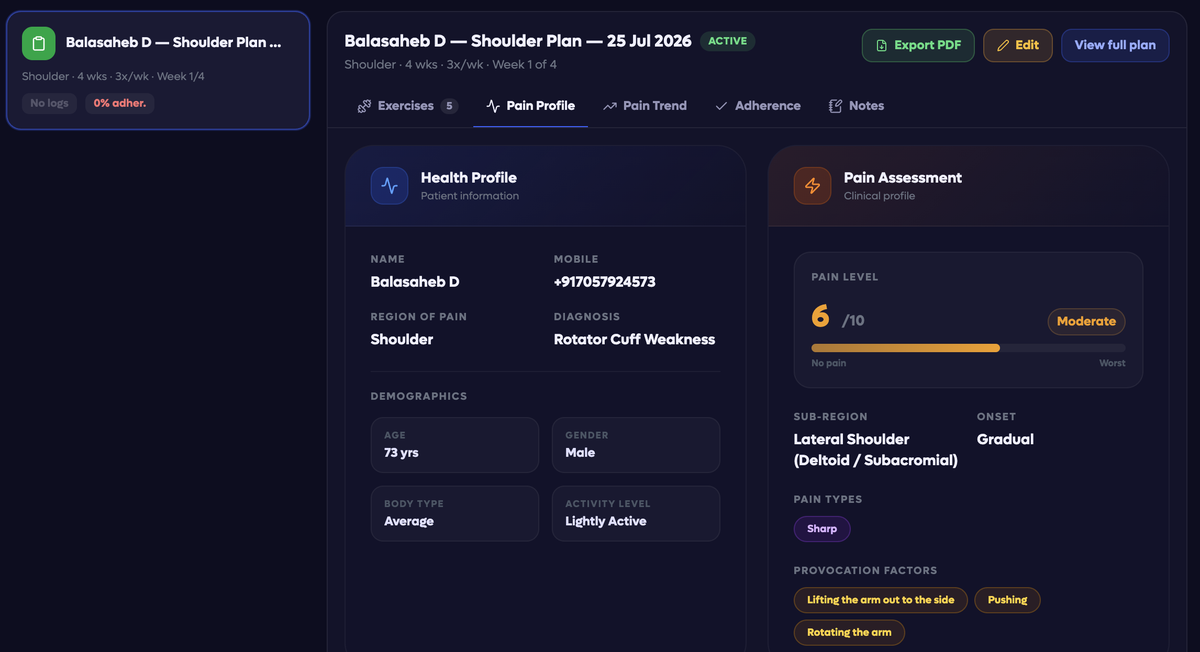Select the Balasaheb D Shoulder Plan card
1200x652 pixels.
tap(158, 70)
